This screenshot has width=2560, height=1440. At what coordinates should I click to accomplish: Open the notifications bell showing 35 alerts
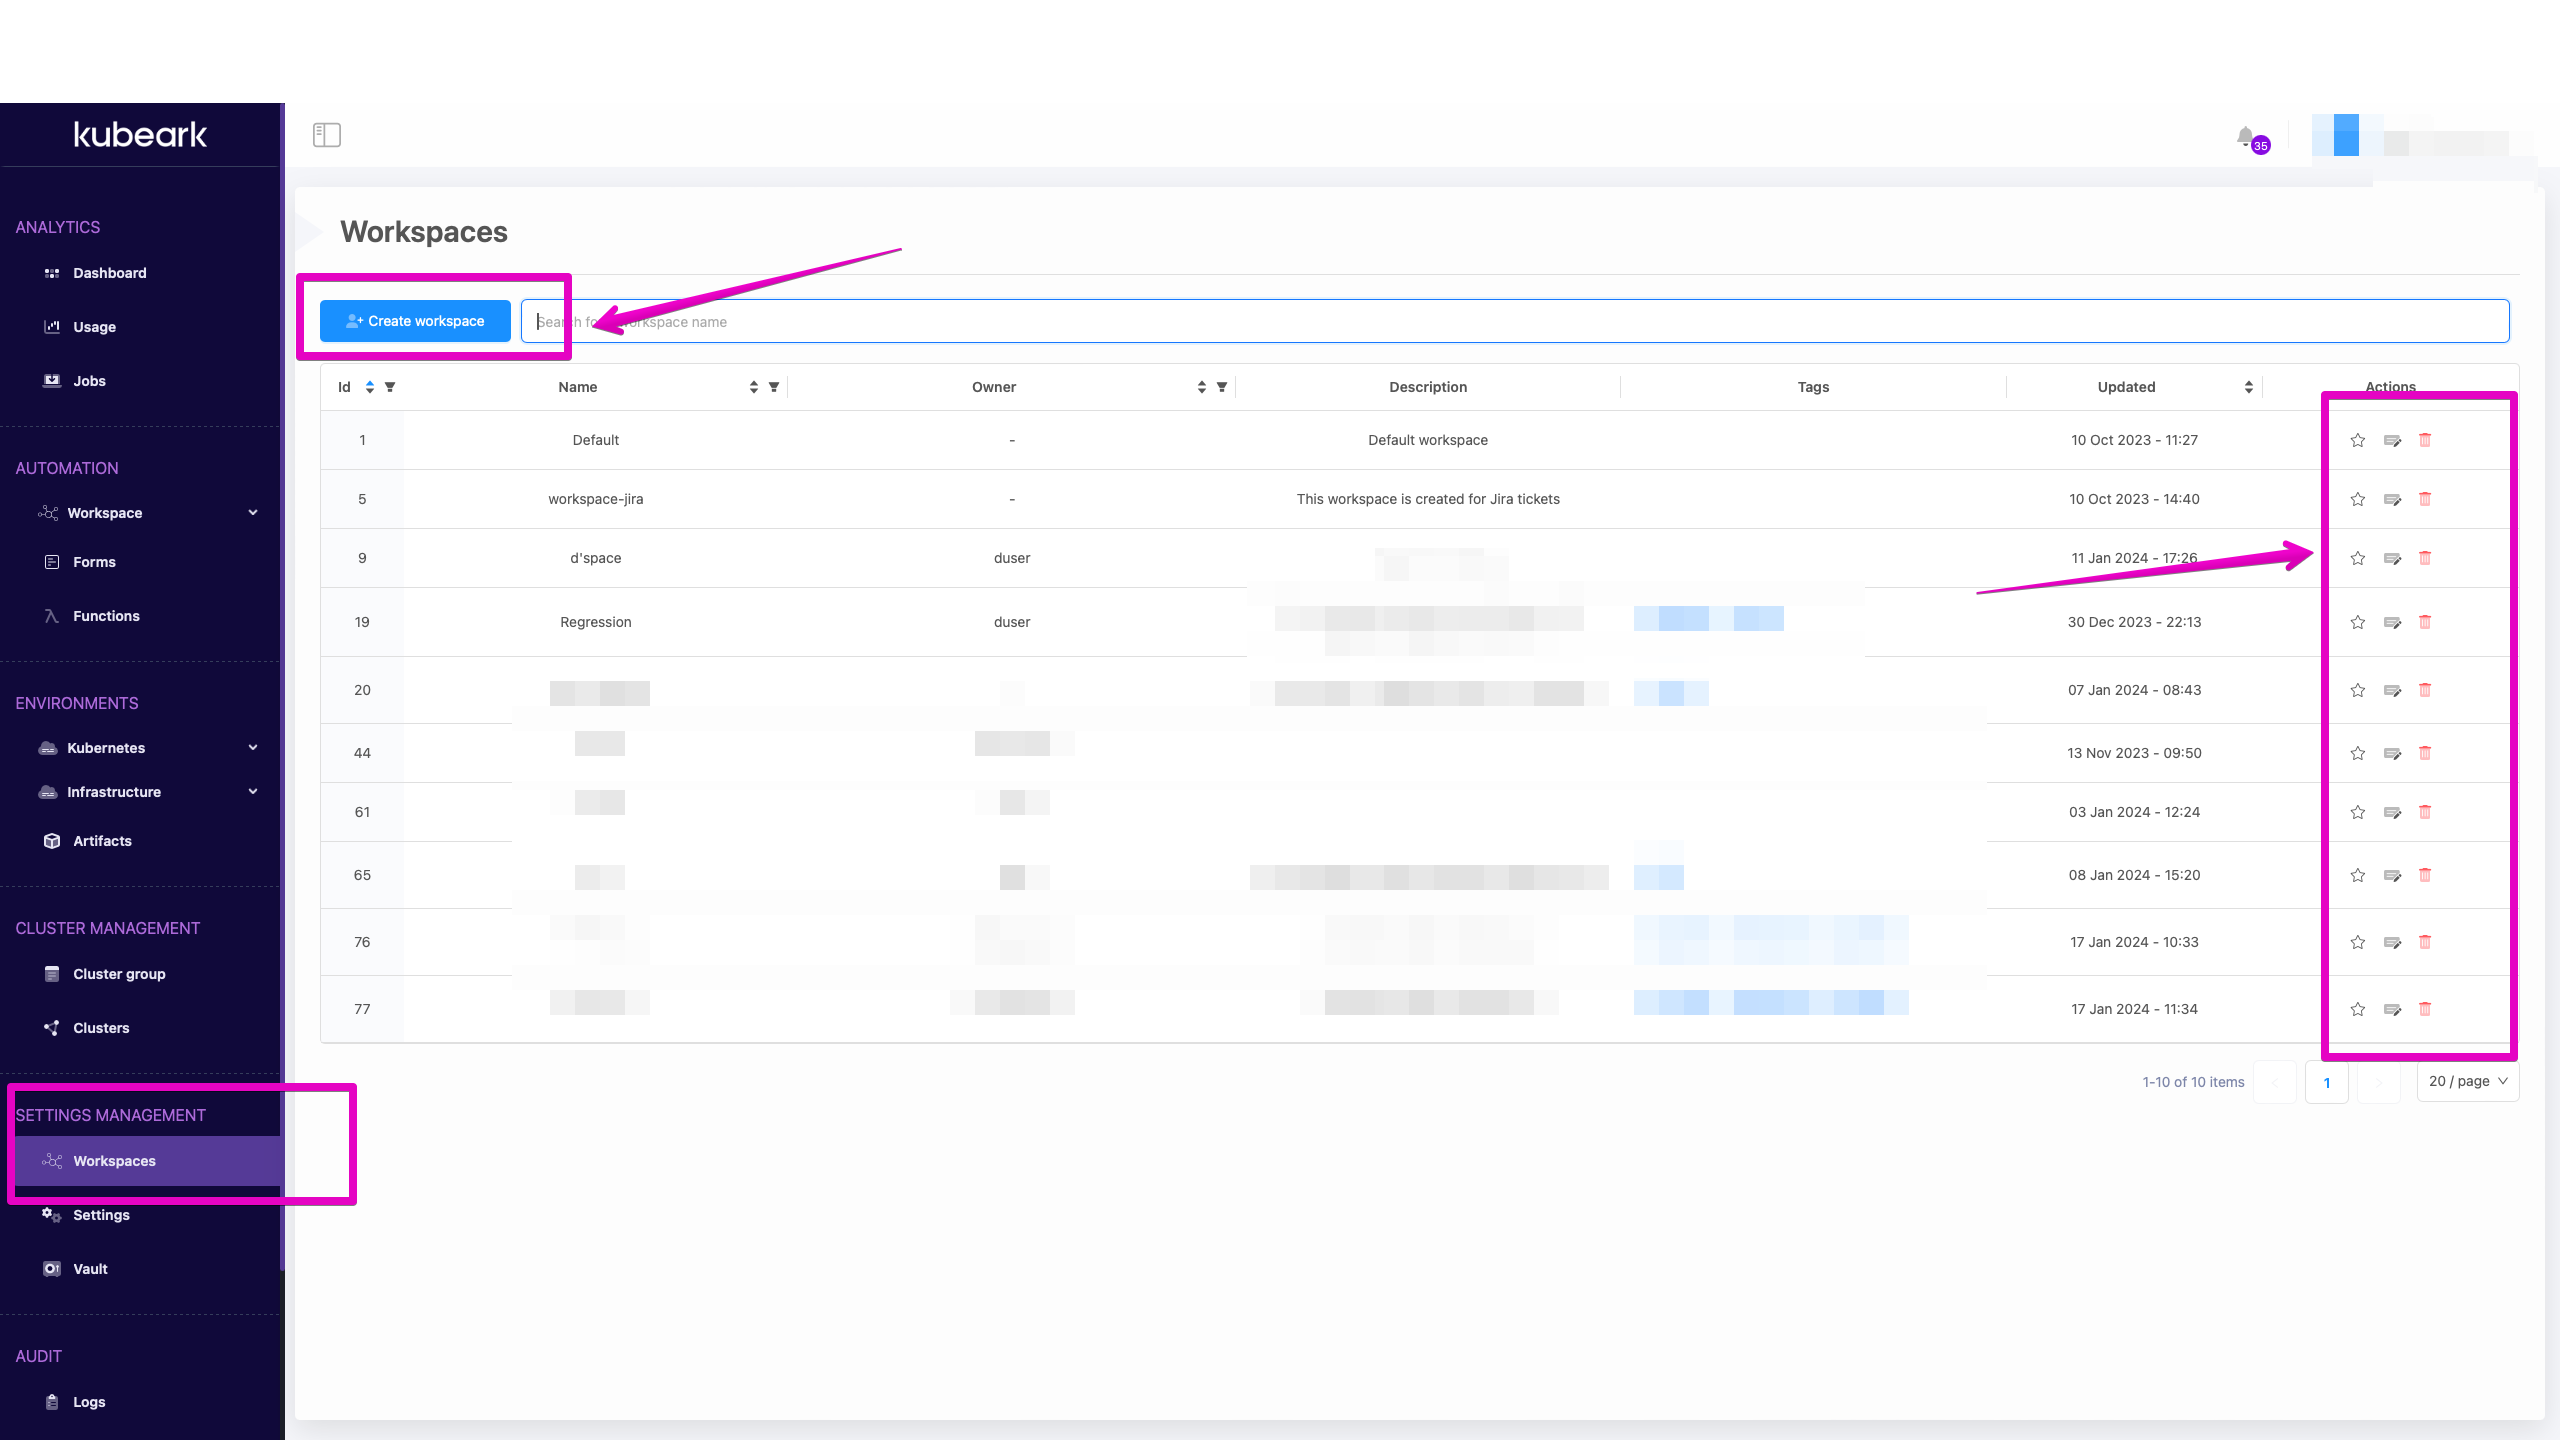tap(2246, 137)
